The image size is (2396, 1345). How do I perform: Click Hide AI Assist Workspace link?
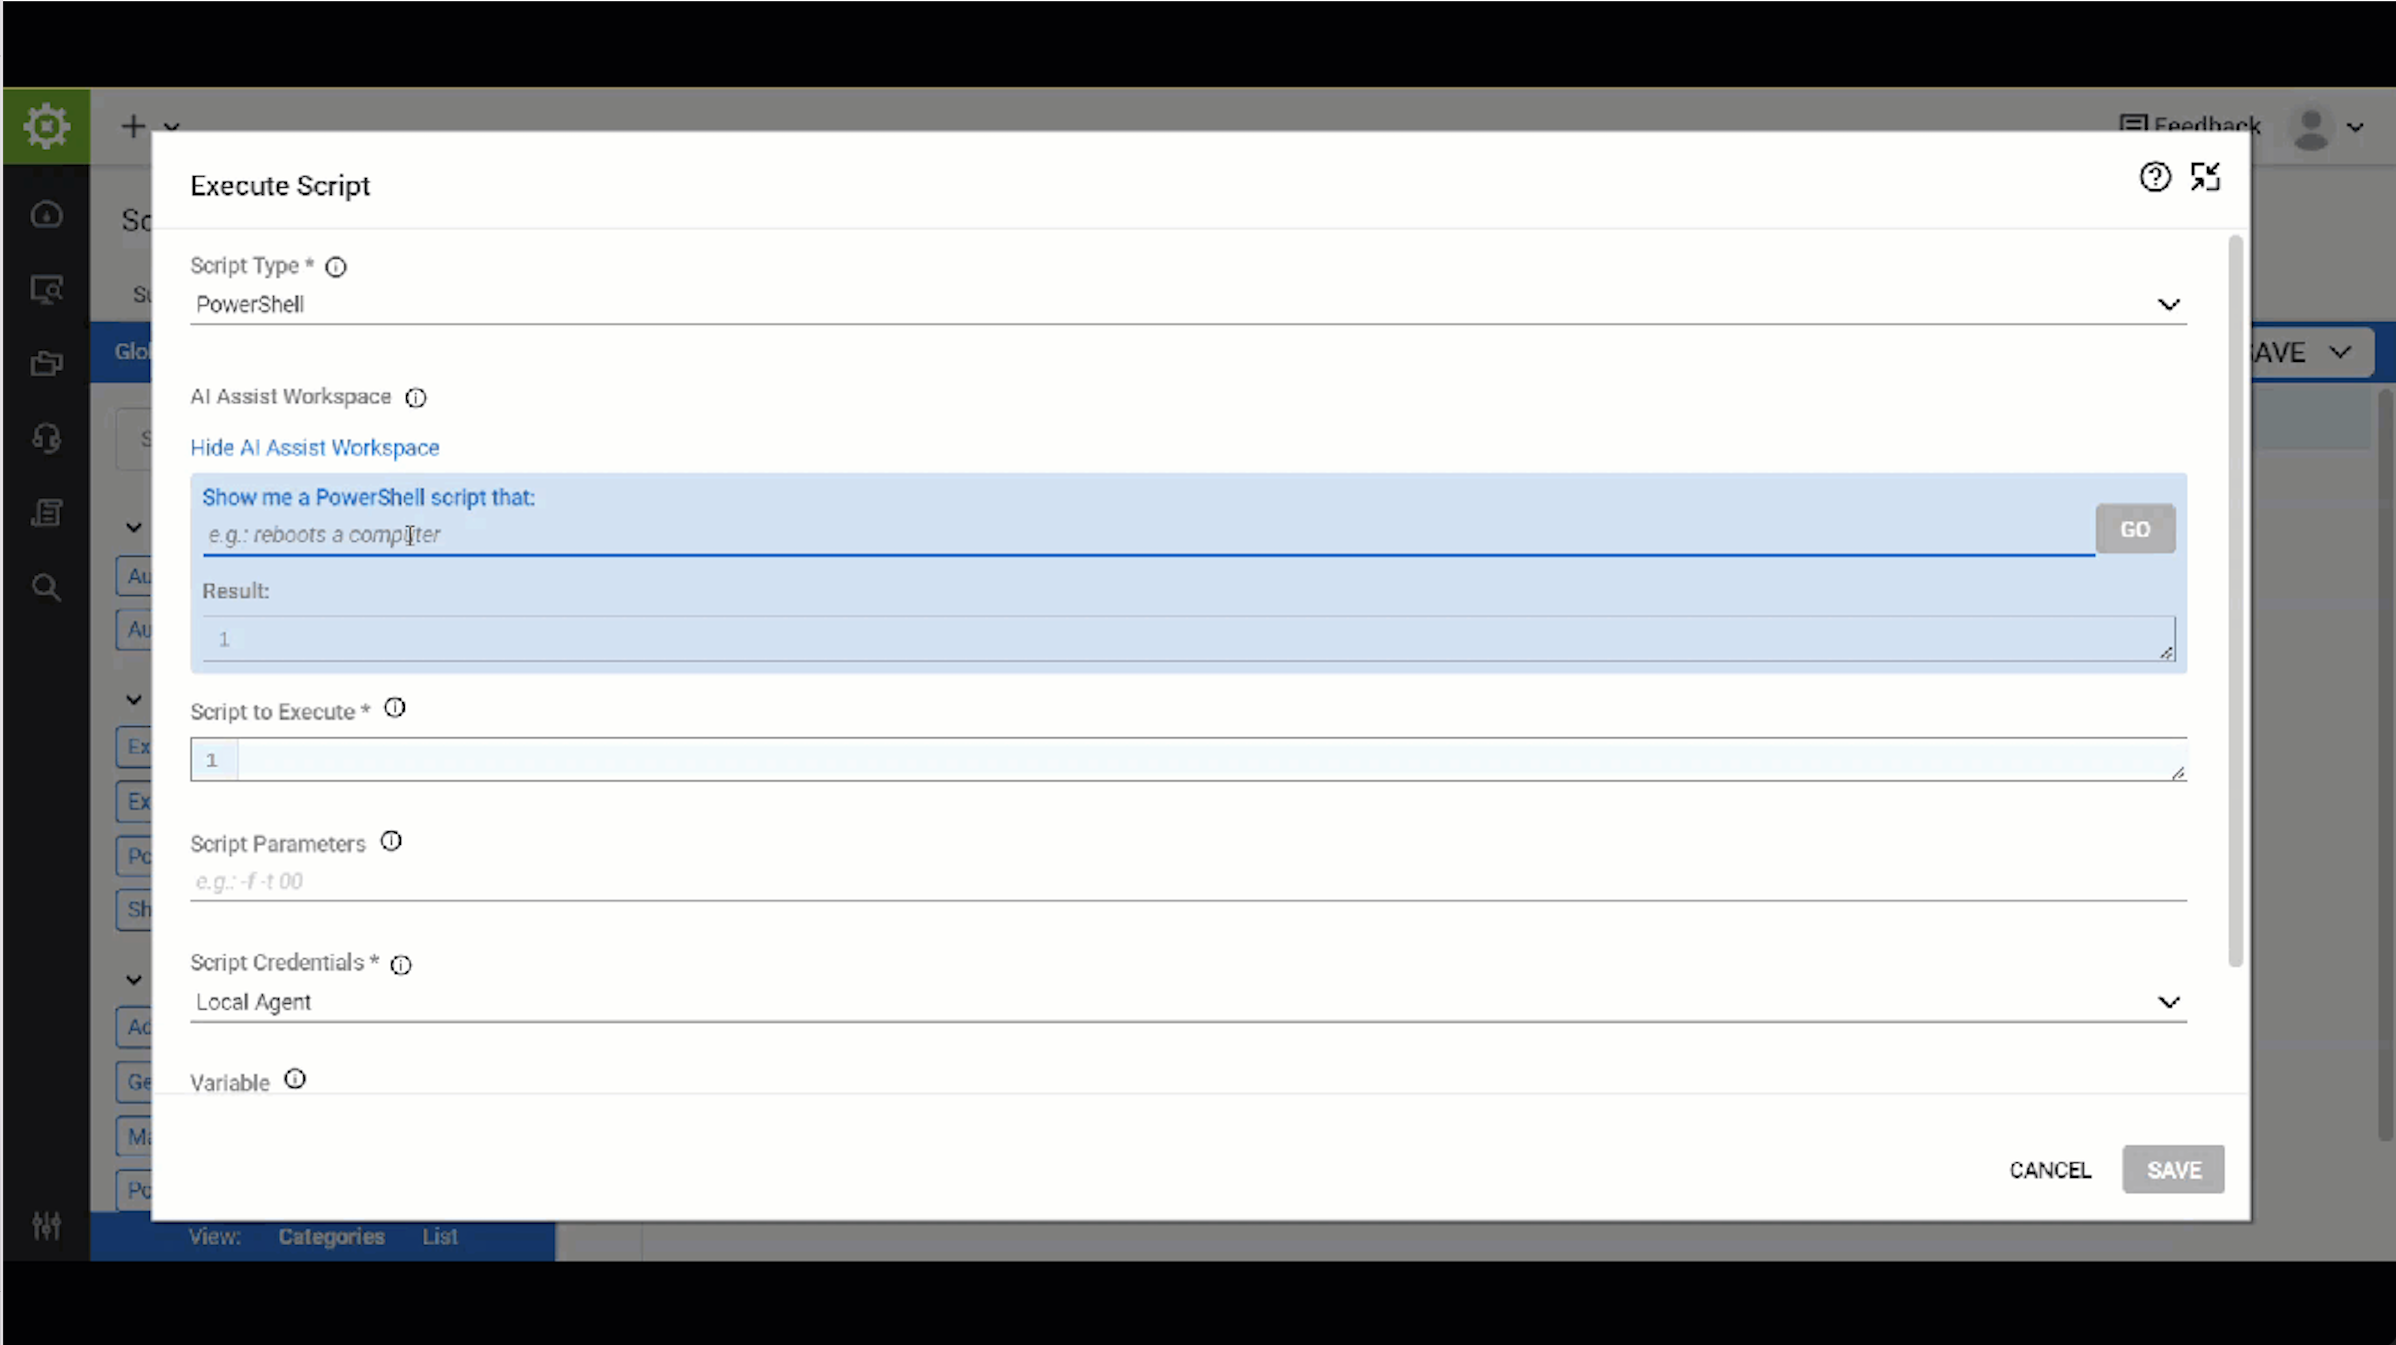(315, 447)
